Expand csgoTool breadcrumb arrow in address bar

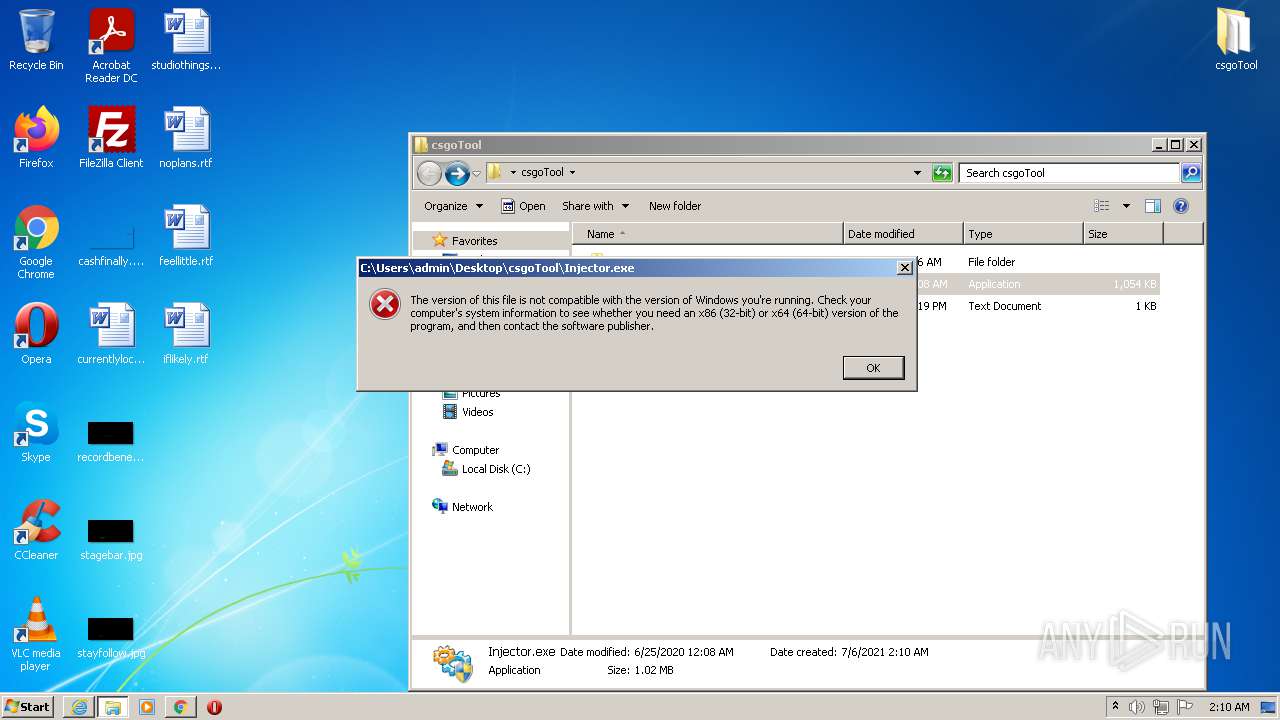(571, 173)
